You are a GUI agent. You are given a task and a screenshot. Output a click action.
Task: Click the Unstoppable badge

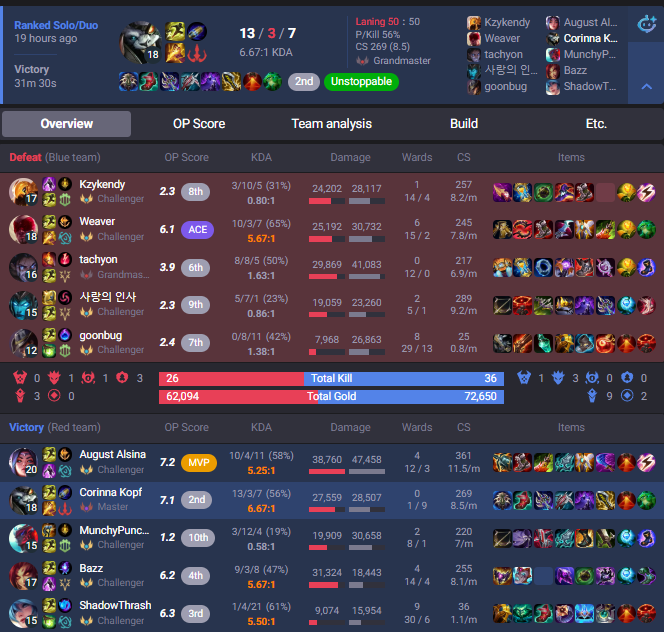point(361,81)
